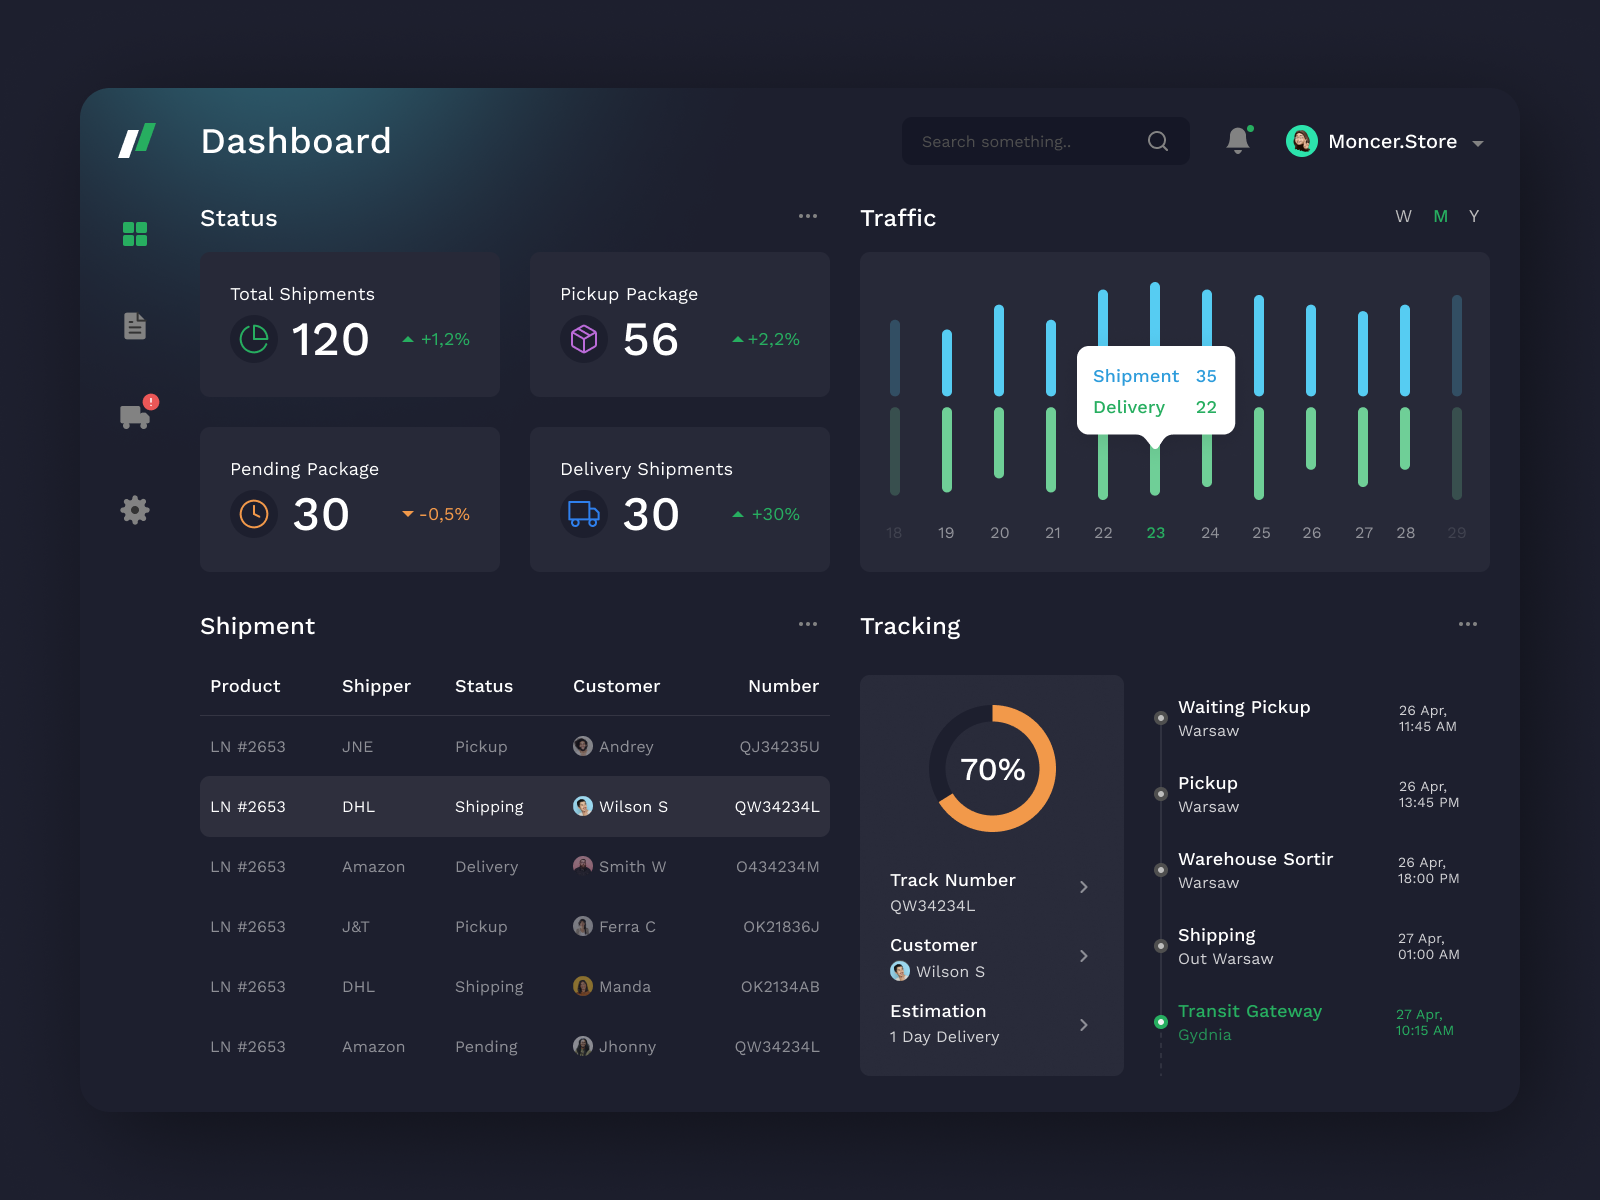Expand the Estimation 1 Day Delivery details
This screenshot has width=1600, height=1200.
pyautogui.click(x=1084, y=1024)
